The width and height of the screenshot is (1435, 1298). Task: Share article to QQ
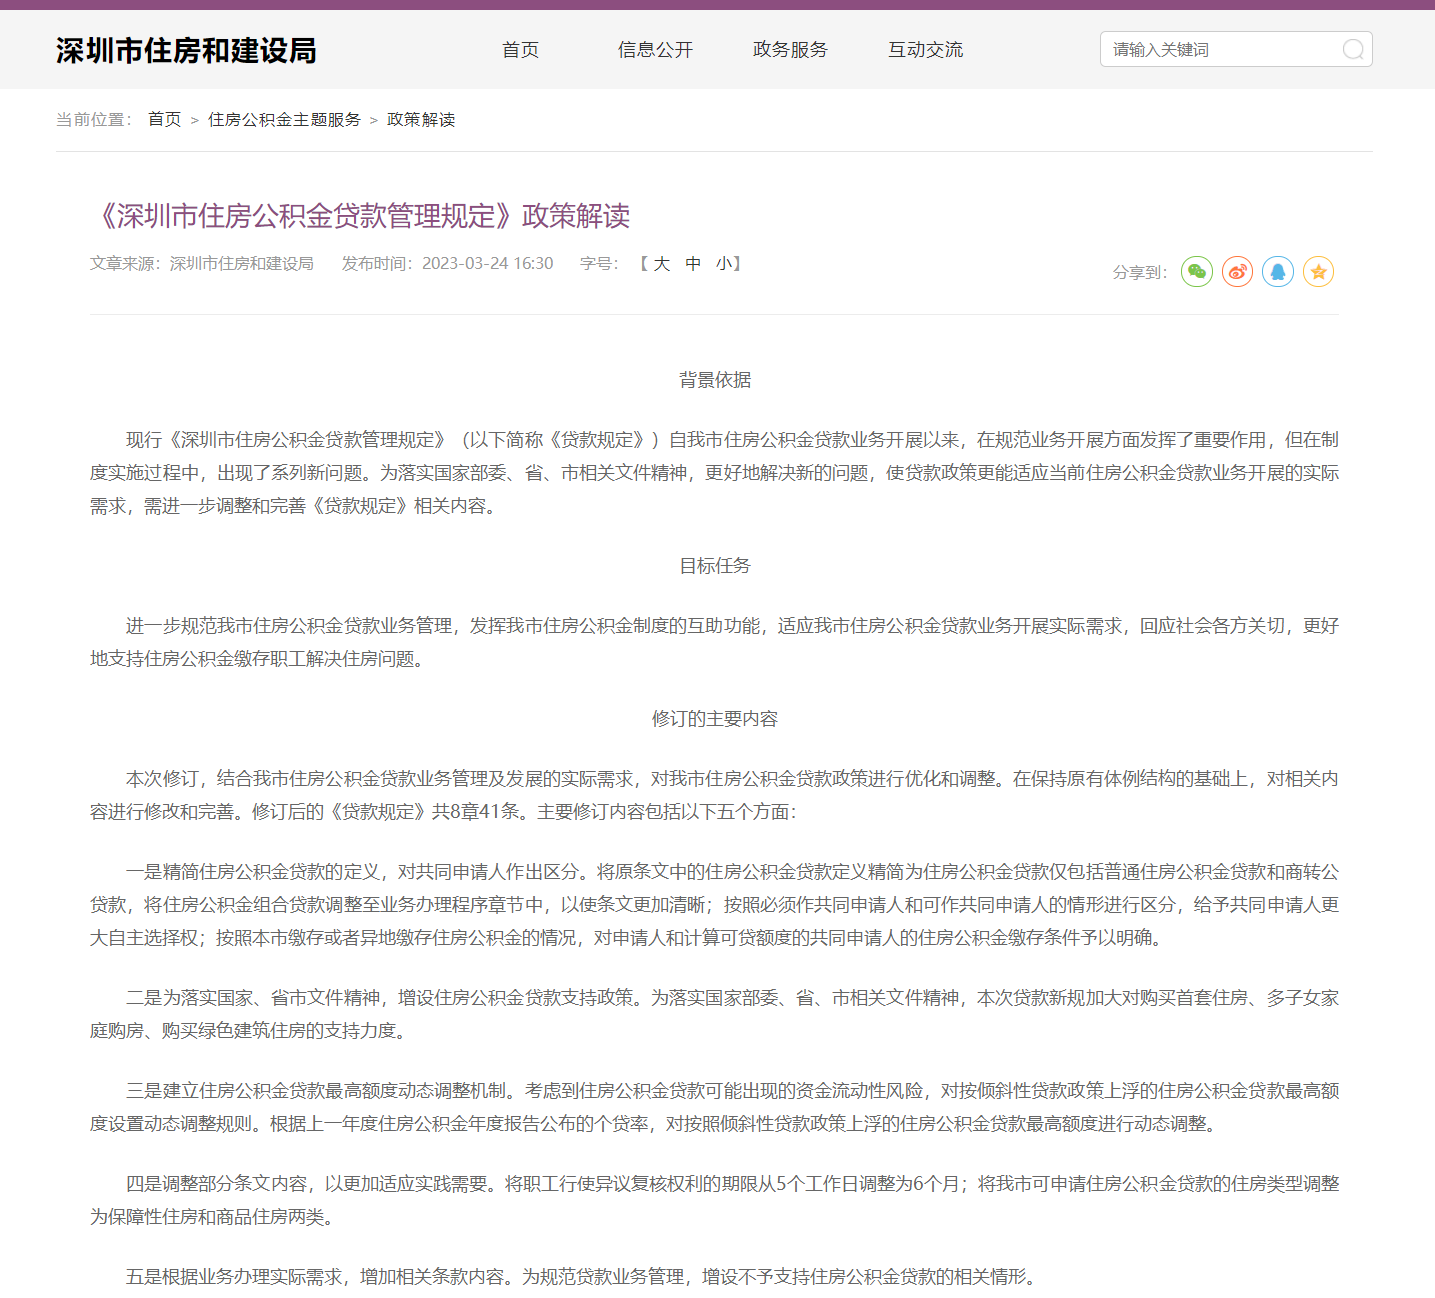coord(1278,271)
